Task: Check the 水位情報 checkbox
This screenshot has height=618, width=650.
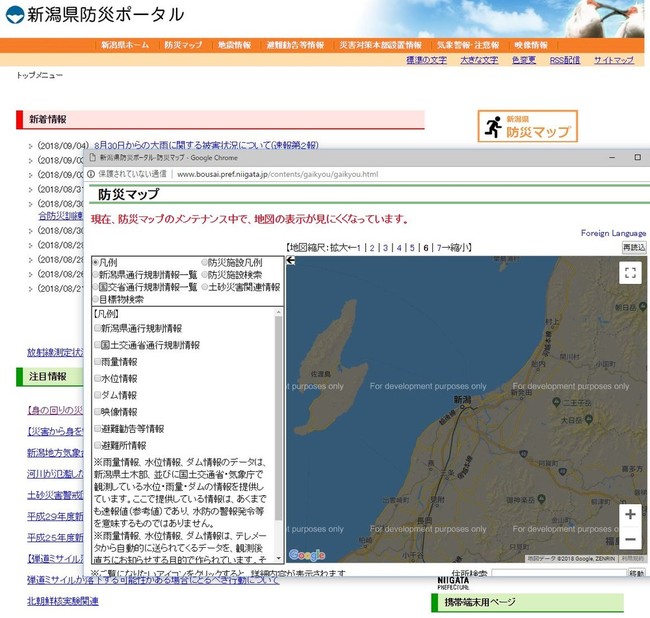Action: (x=97, y=378)
